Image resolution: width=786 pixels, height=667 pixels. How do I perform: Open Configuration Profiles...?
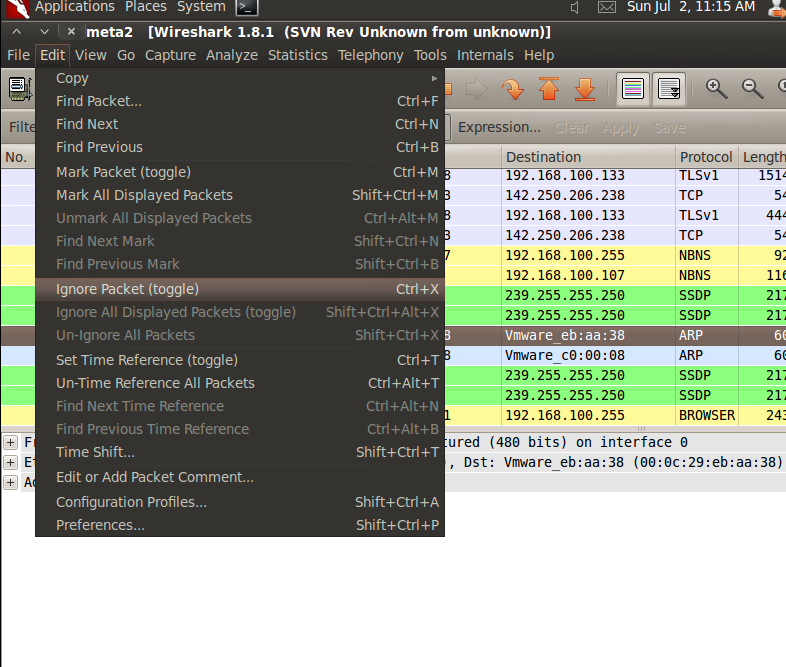[x=240, y=503]
